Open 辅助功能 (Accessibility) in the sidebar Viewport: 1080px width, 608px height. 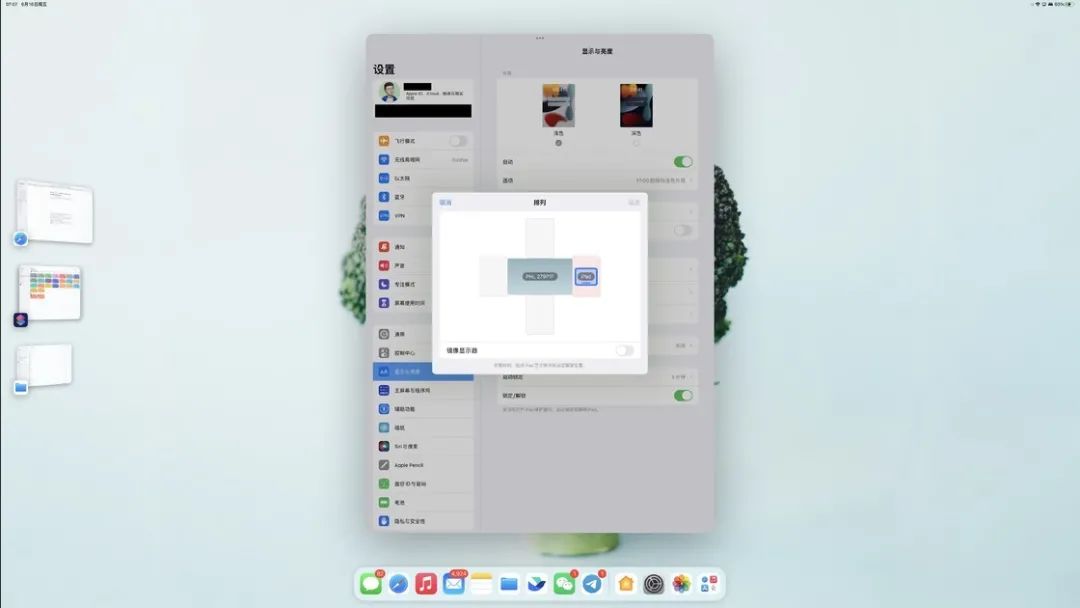pyautogui.click(x=423, y=409)
